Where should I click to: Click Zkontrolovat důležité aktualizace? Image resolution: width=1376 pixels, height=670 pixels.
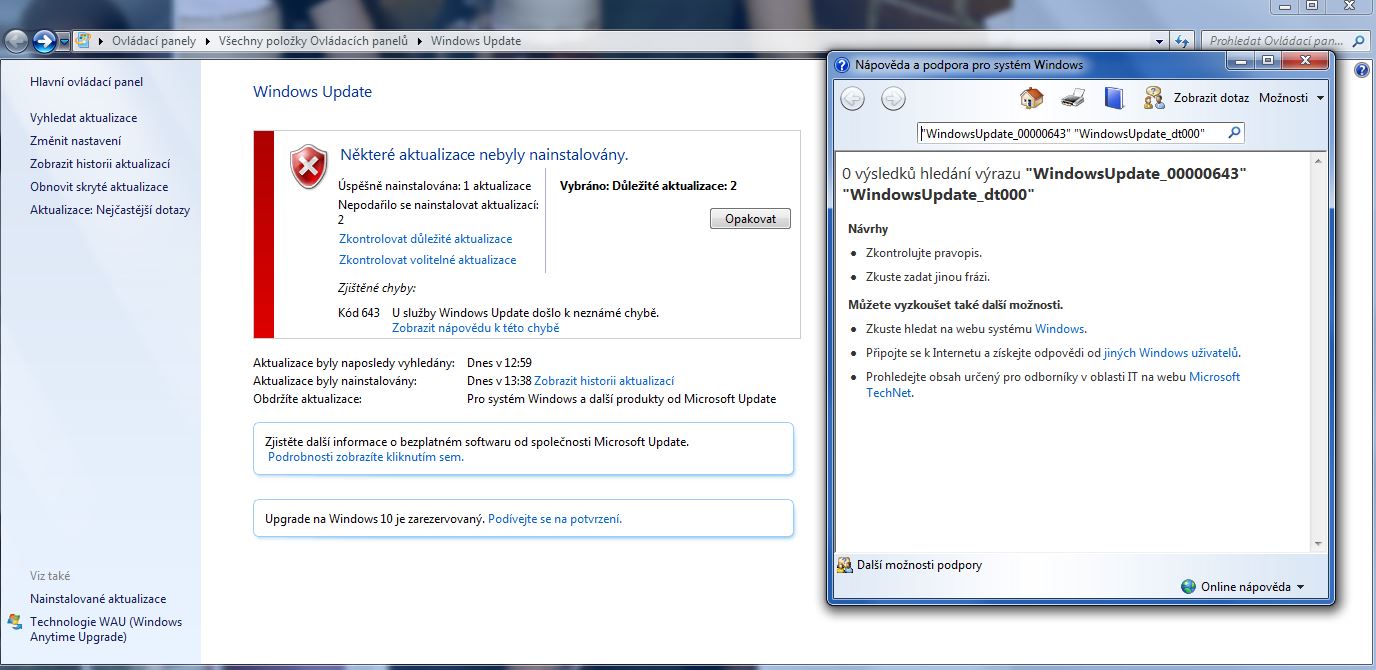point(425,239)
